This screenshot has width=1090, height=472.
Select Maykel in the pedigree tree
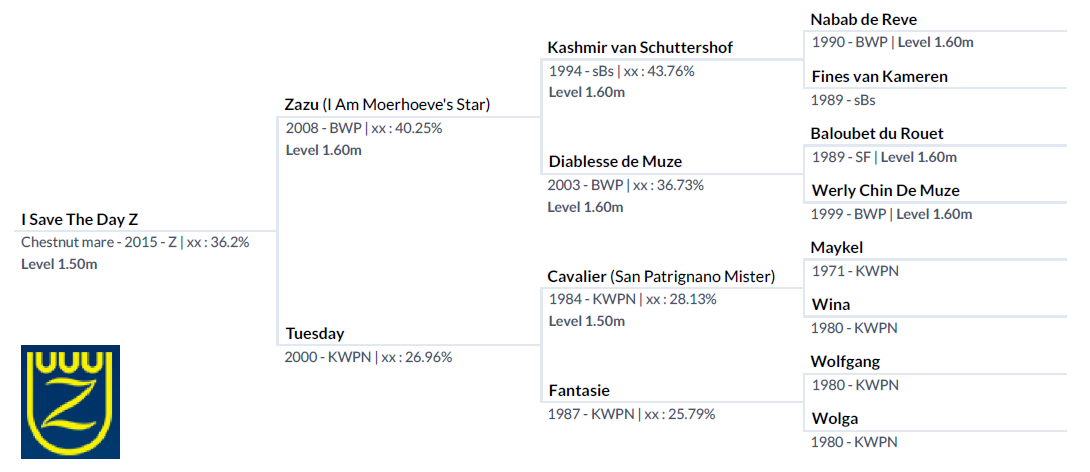click(x=837, y=248)
